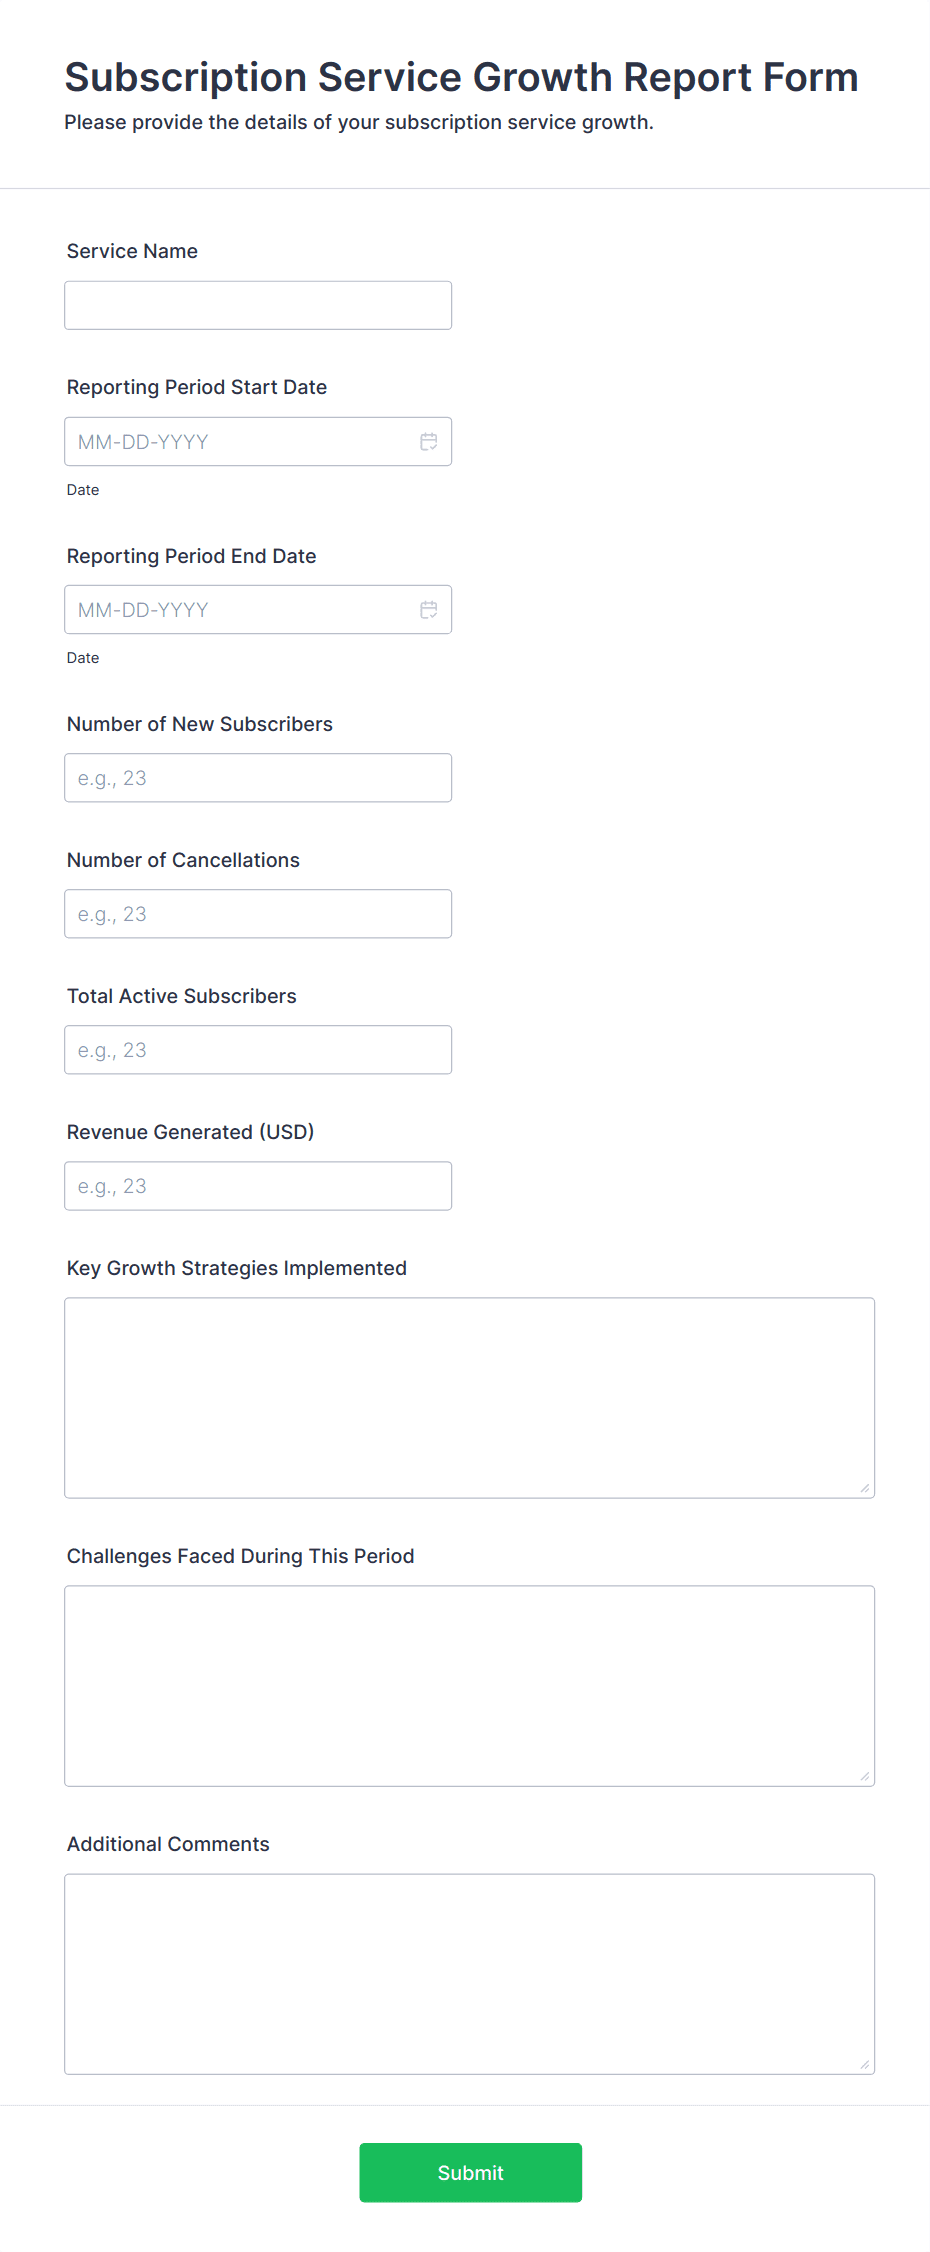
Task: Click the Total Active Subscribers input
Action: (258, 1050)
